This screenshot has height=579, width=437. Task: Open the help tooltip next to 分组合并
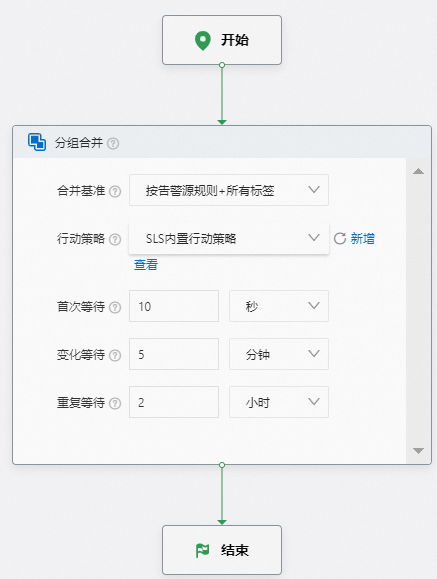[x=113, y=143]
